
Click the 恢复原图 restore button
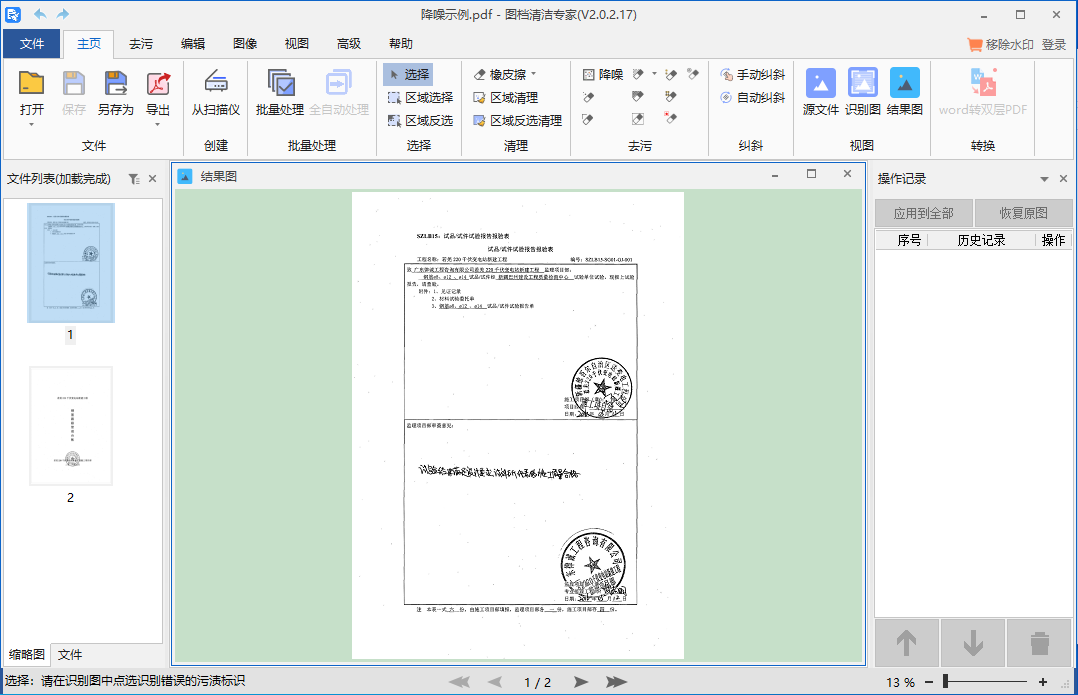coord(1023,213)
